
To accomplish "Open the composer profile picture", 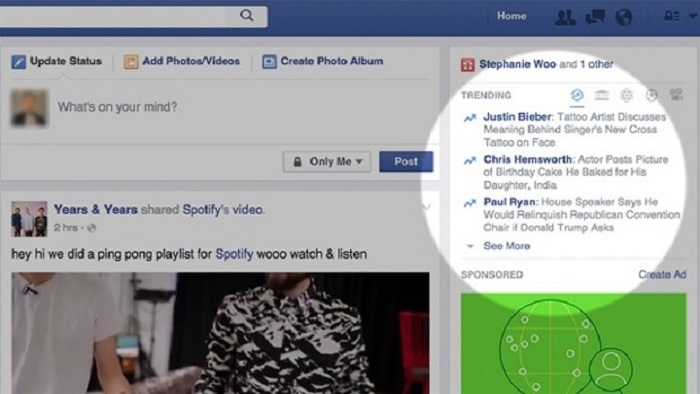I will pos(29,108).
